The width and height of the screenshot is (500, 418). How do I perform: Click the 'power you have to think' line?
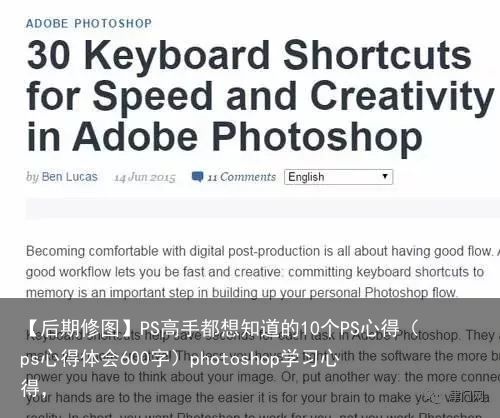tap(263, 377)
